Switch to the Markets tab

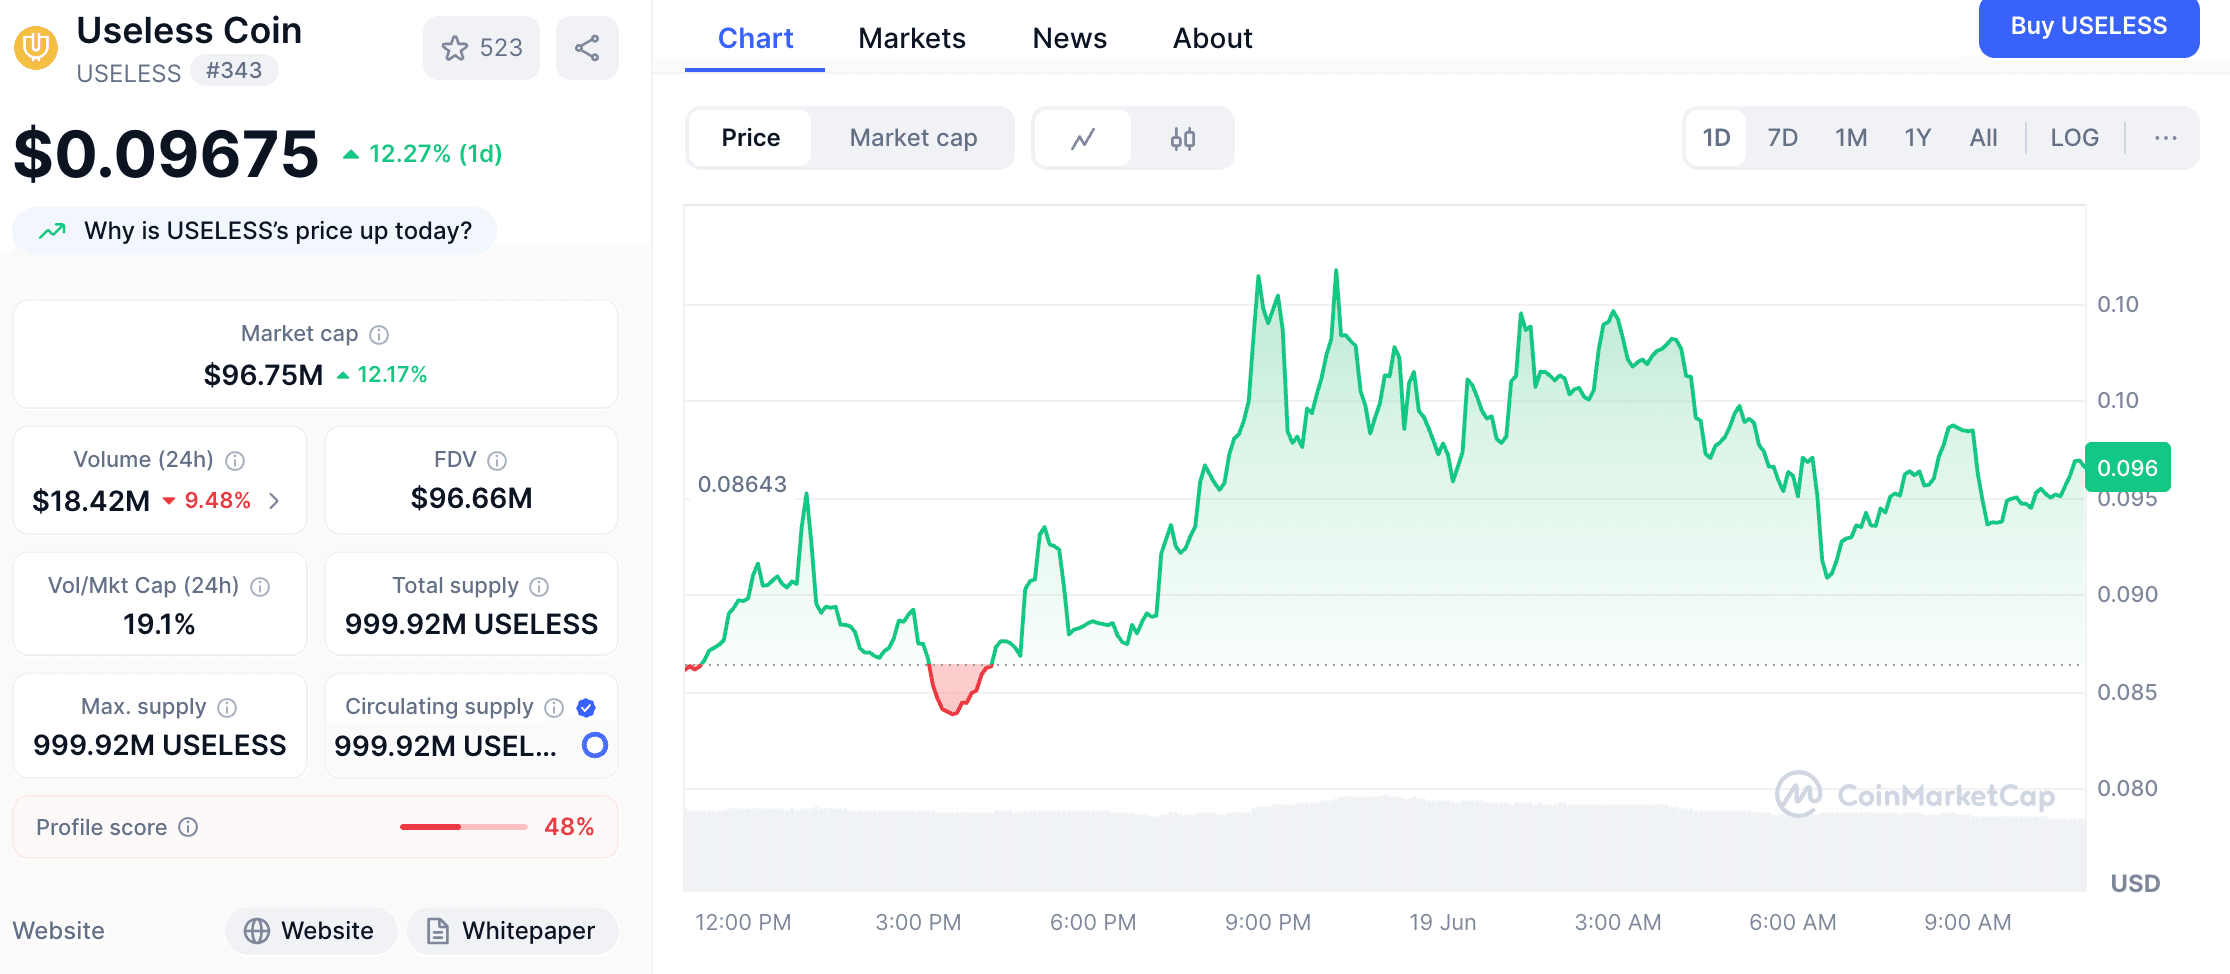tap(911, 38)
